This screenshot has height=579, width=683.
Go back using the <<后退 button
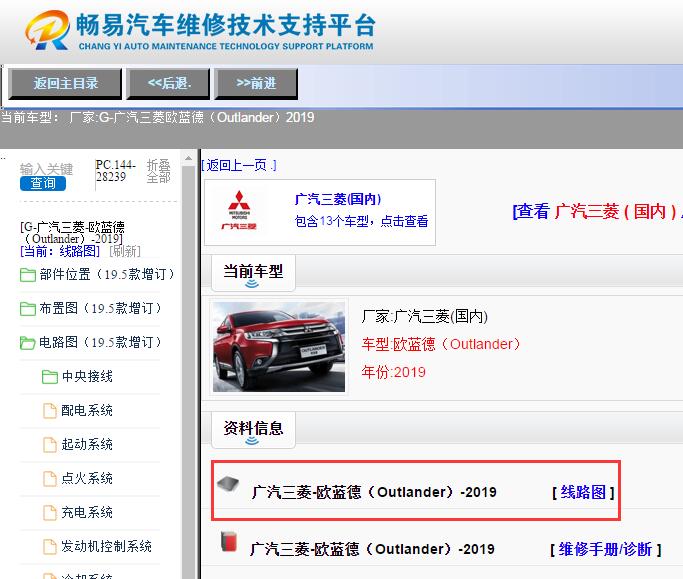168,83
